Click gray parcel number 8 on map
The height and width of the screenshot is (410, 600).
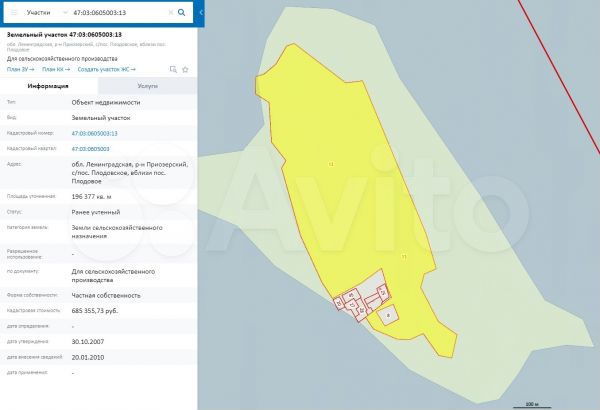coord(388,314)
